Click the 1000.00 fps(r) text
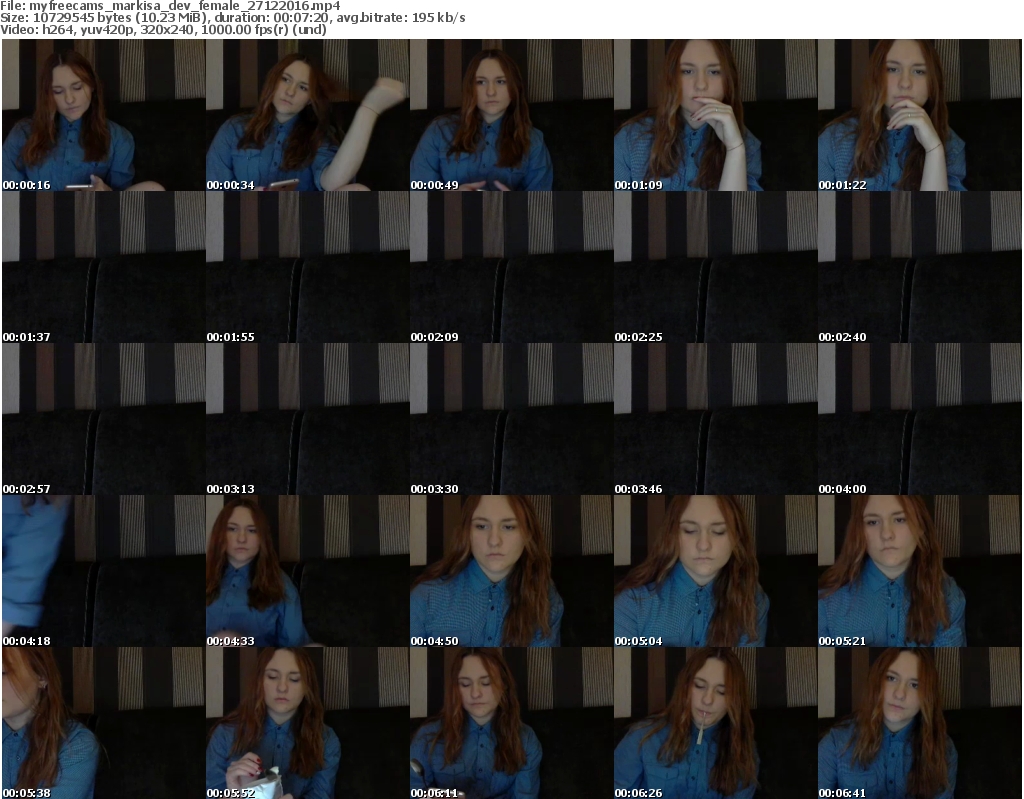The width and height of the screenshot is (1024, 799). tap(246, 29)
